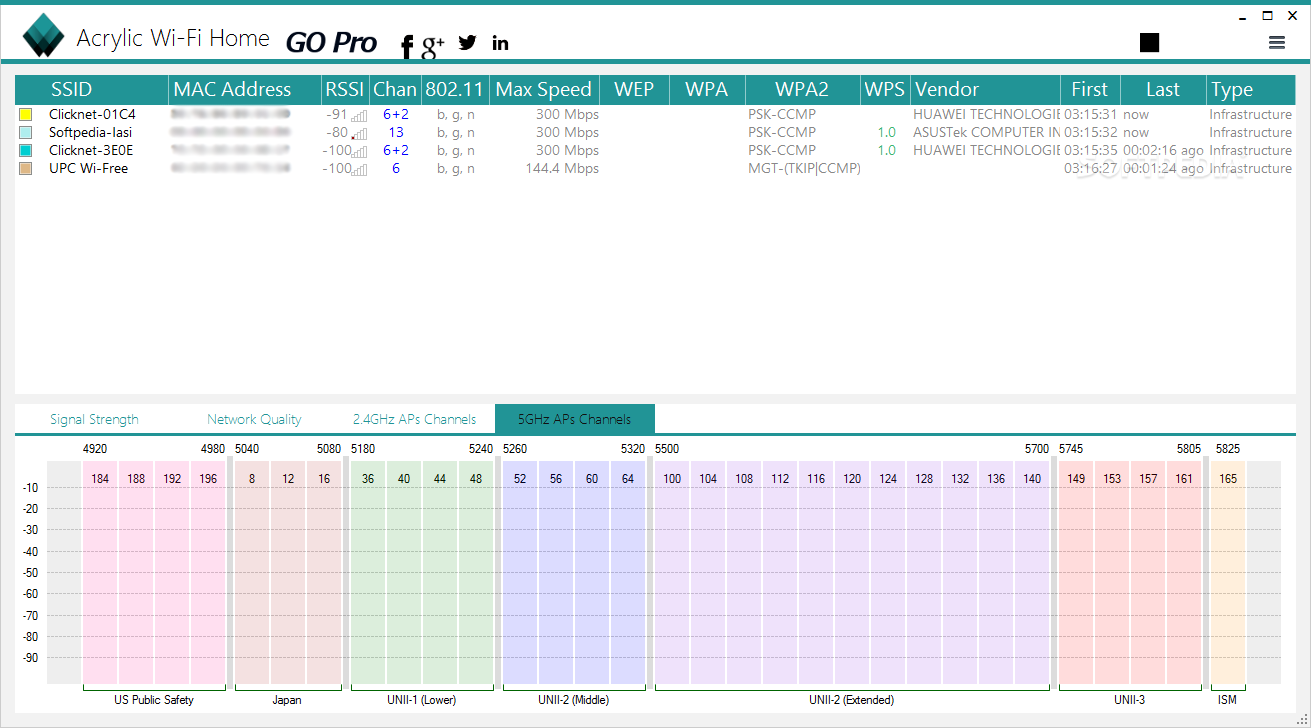This screenshot has height=728, width=1311.
Task: Sort by Vendor column header
Action: pyautogui.click(x=985, y=89)
